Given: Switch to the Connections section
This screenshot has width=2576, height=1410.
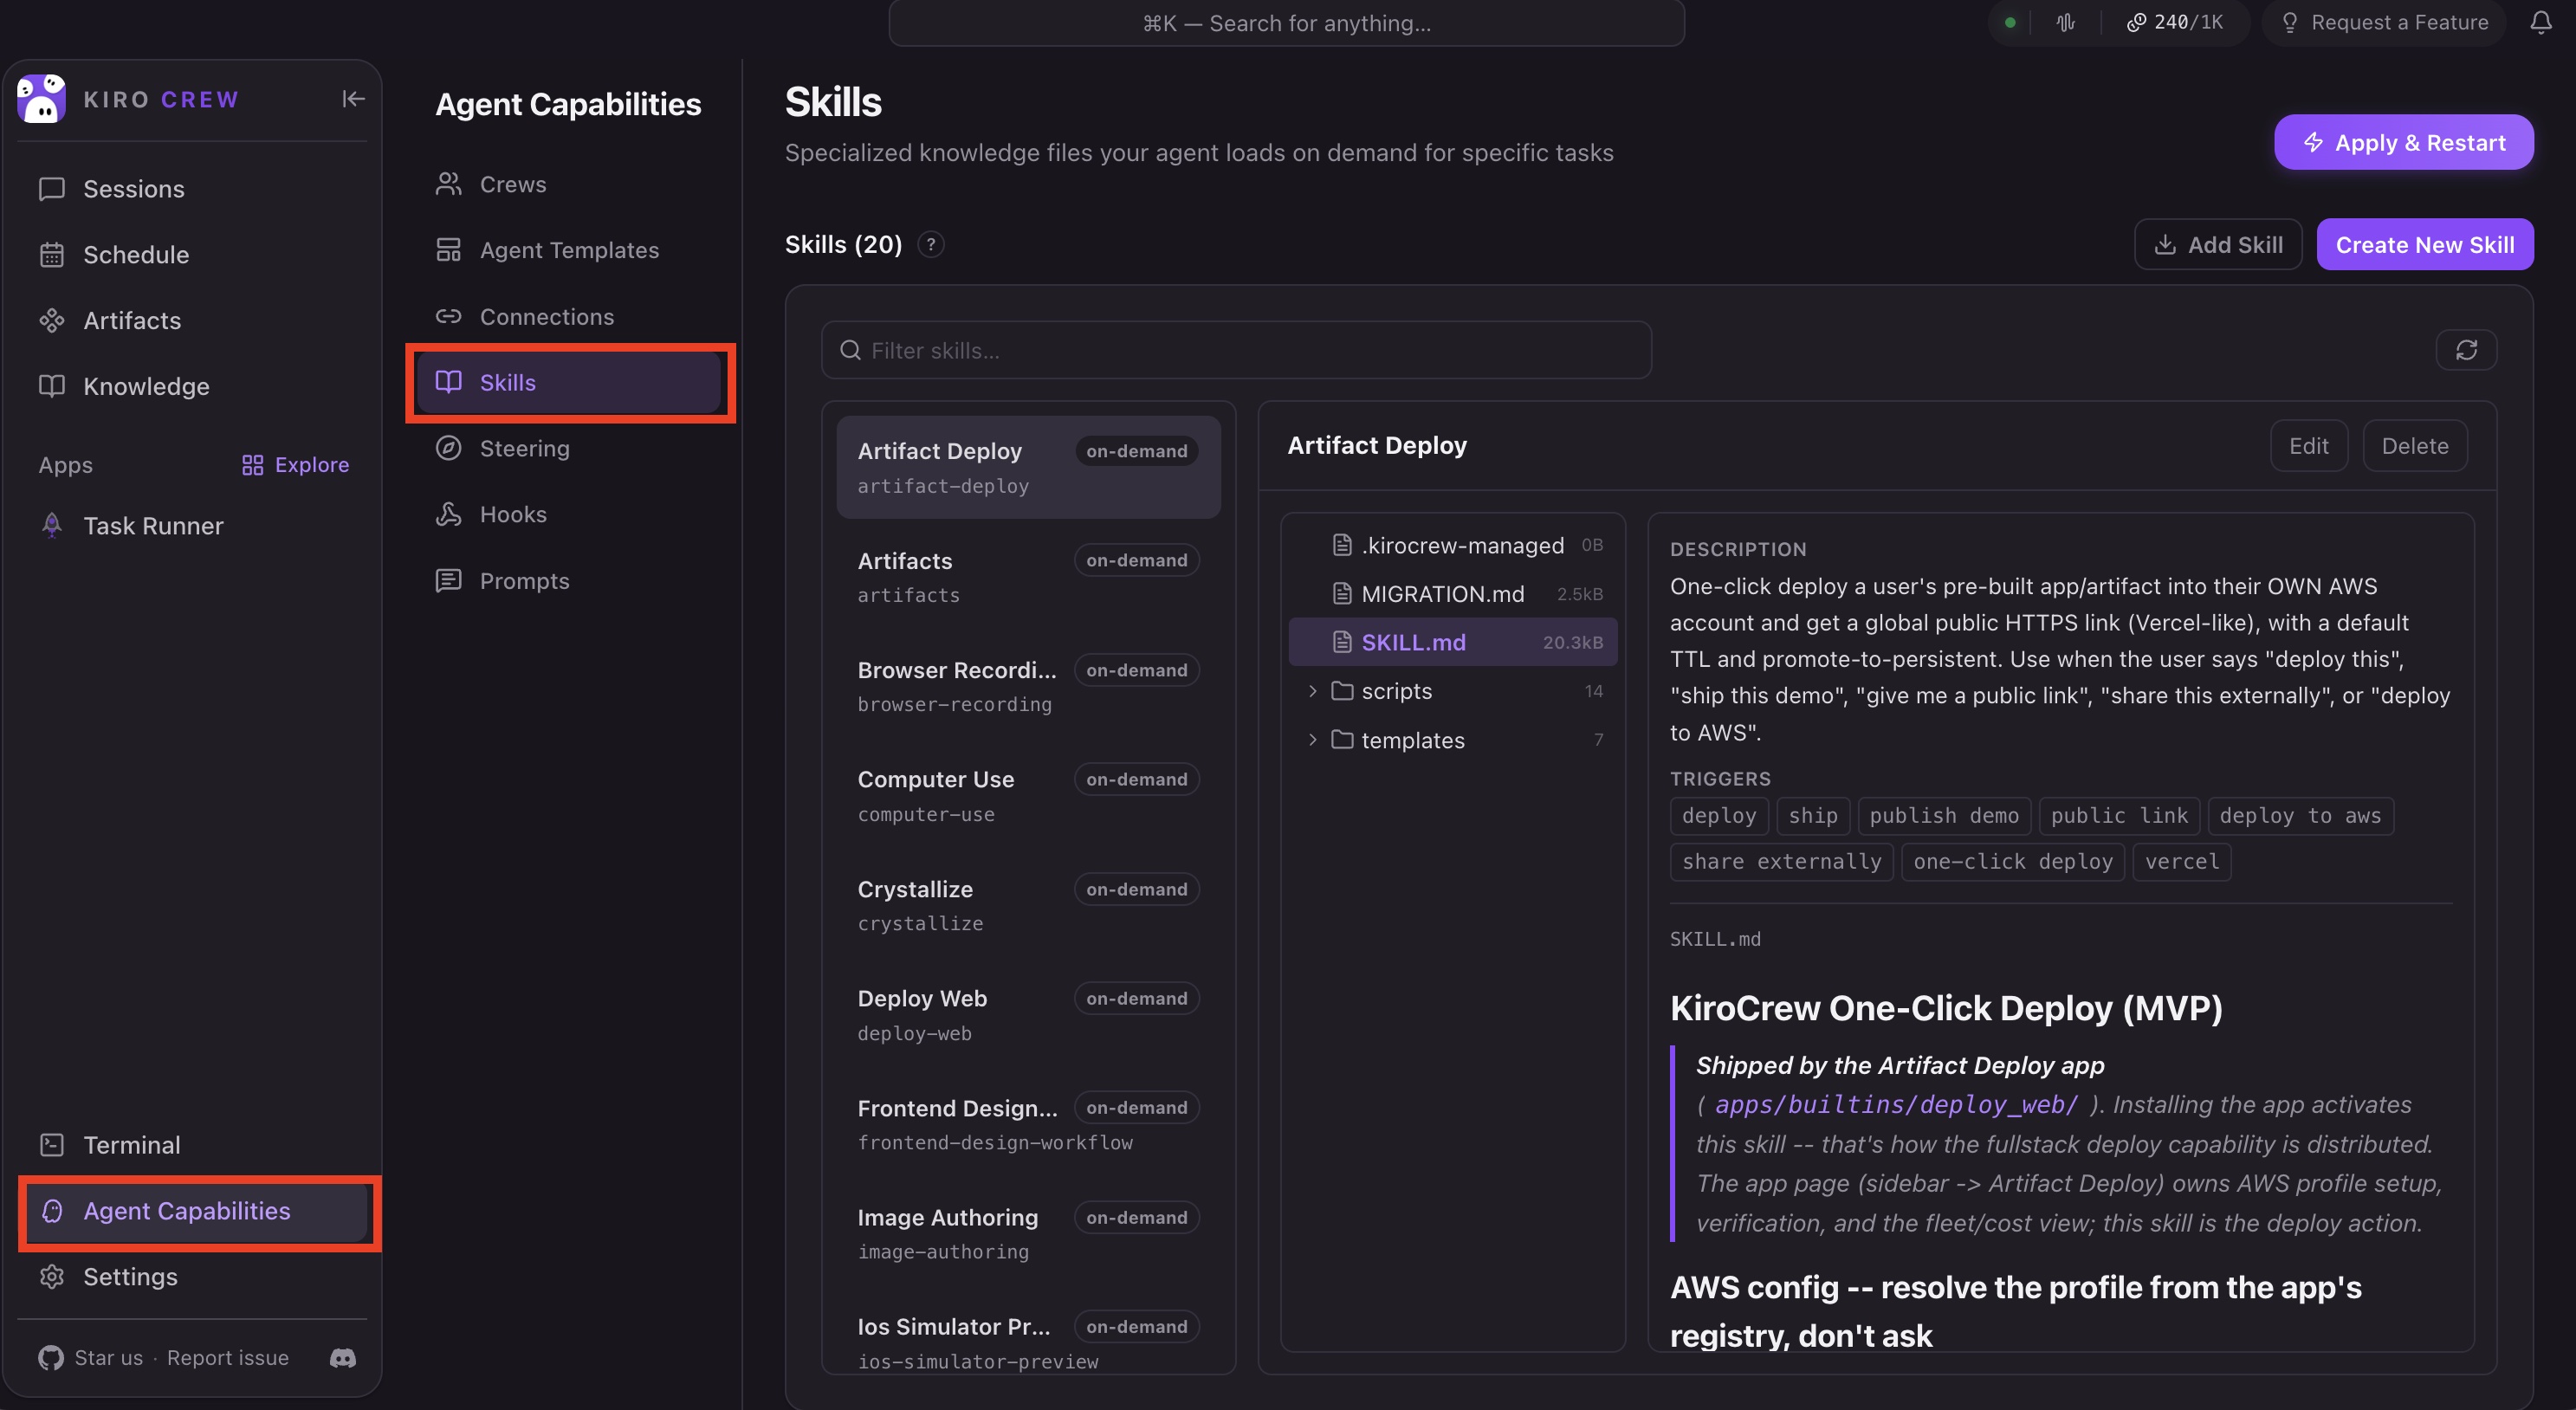Looking at the screenshot, I should click(x=569, y=316).
